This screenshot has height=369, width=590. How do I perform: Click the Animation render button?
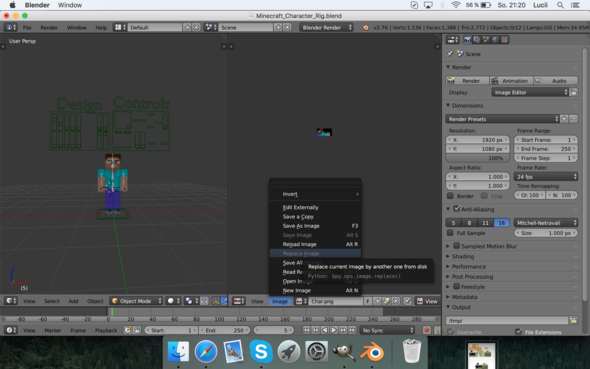point(511,80)
